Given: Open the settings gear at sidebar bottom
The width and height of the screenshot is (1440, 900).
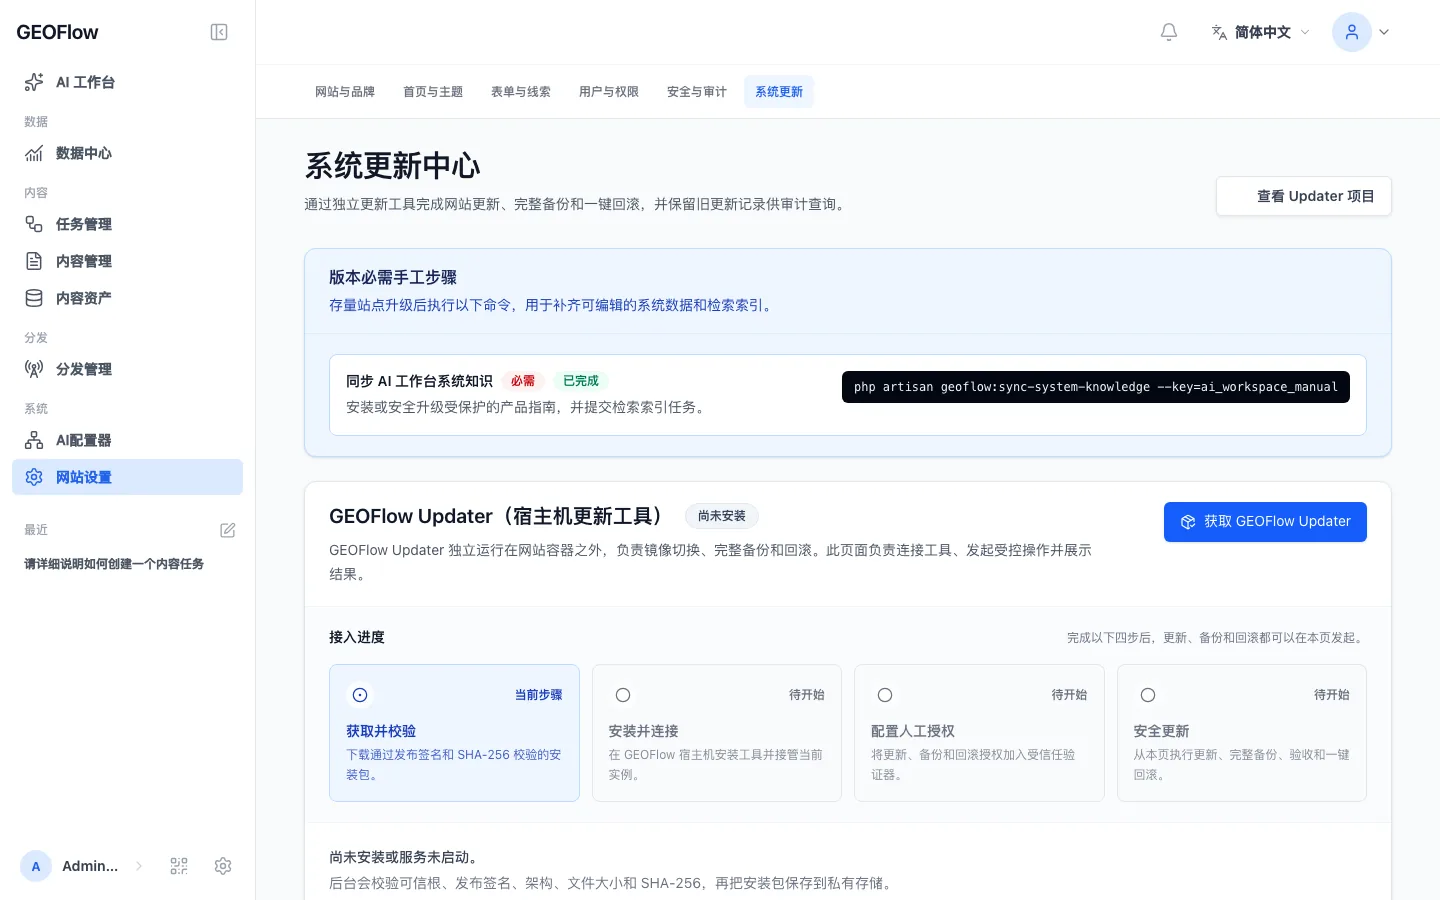Looking at the screenshot, I should coord(223,866).
